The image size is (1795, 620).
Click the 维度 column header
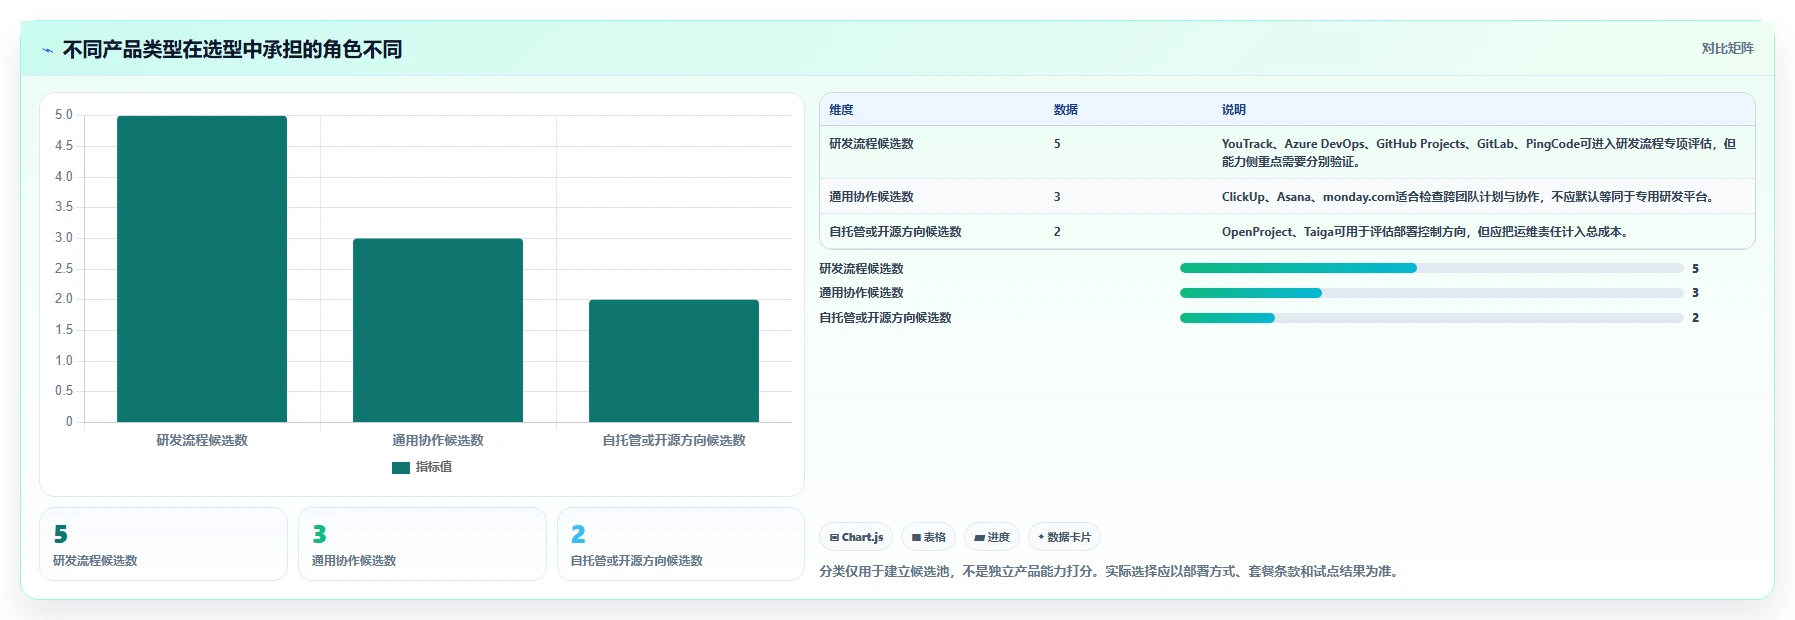pyautogui.click(x=841, y=110)
